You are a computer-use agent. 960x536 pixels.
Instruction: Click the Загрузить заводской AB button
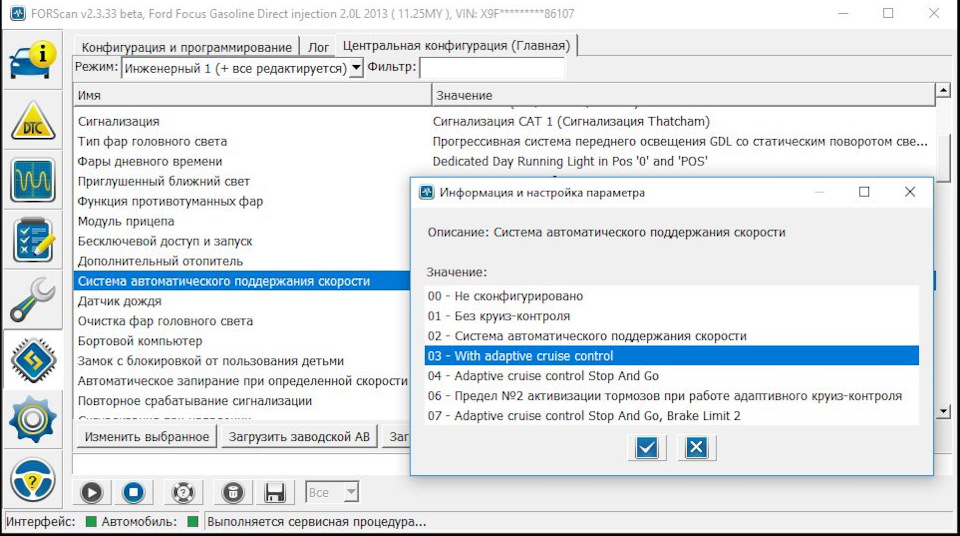299,437
